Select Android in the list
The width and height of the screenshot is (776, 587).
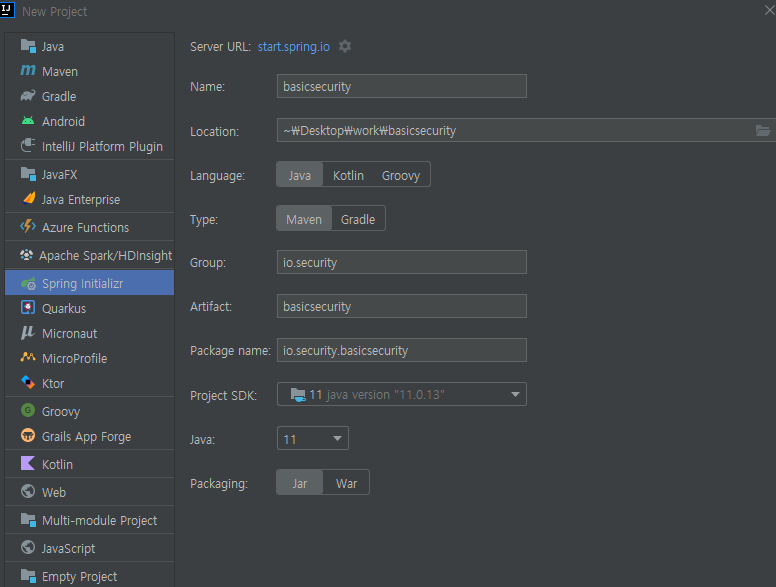coord(90,121)
